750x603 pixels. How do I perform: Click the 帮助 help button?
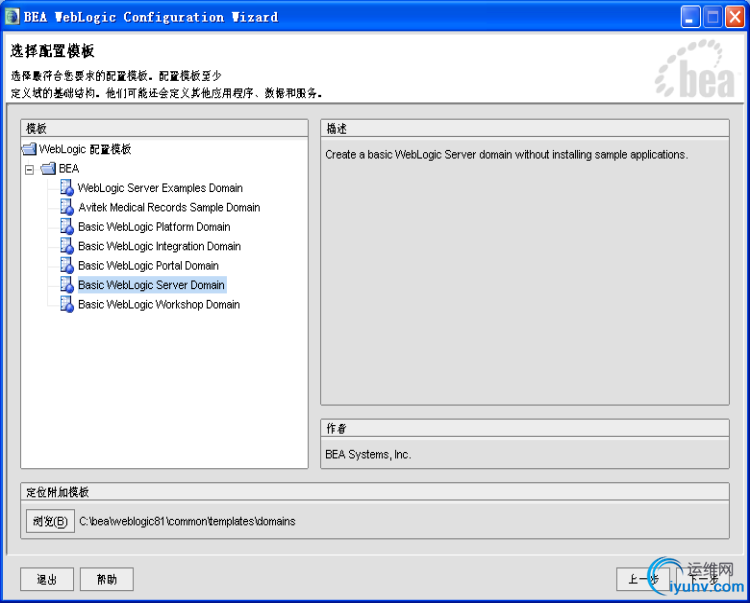(x=107, y=579)
